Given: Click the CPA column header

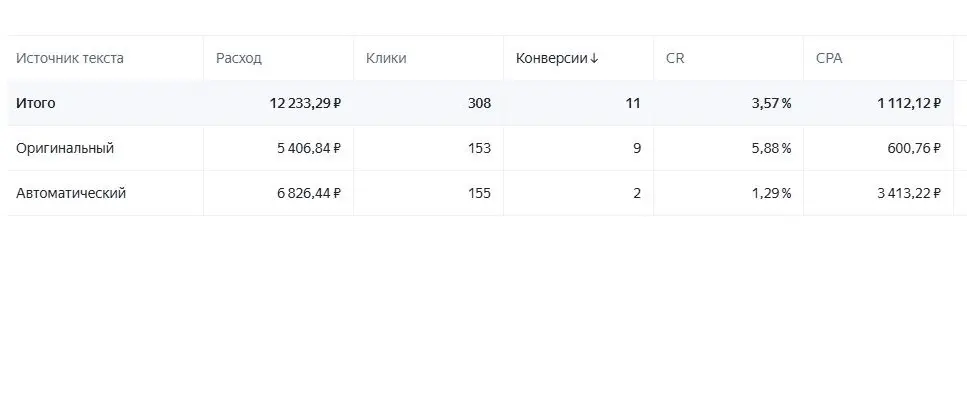Looking at the screenshot, I should point(829,59).
